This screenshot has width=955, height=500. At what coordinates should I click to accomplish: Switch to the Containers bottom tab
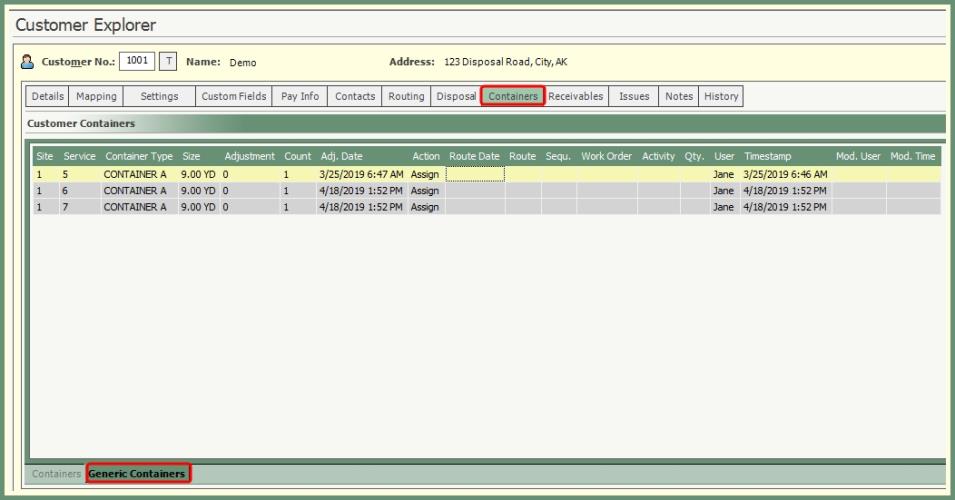(x=56, y=473)
